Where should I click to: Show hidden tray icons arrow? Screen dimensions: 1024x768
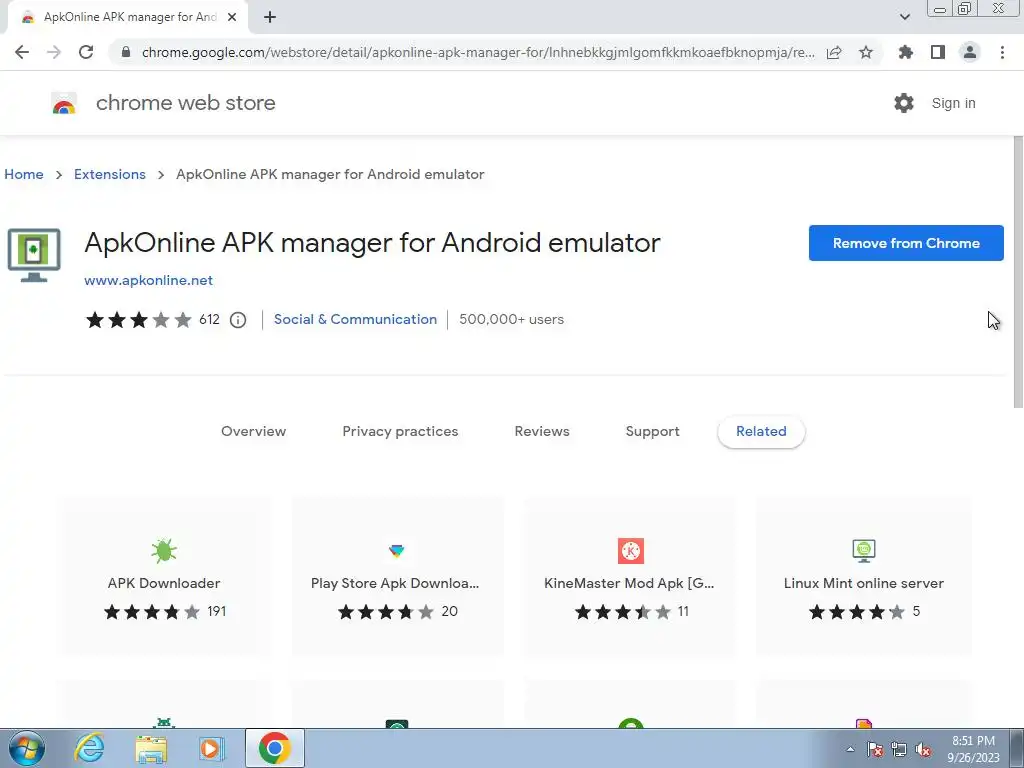point(850,749)
